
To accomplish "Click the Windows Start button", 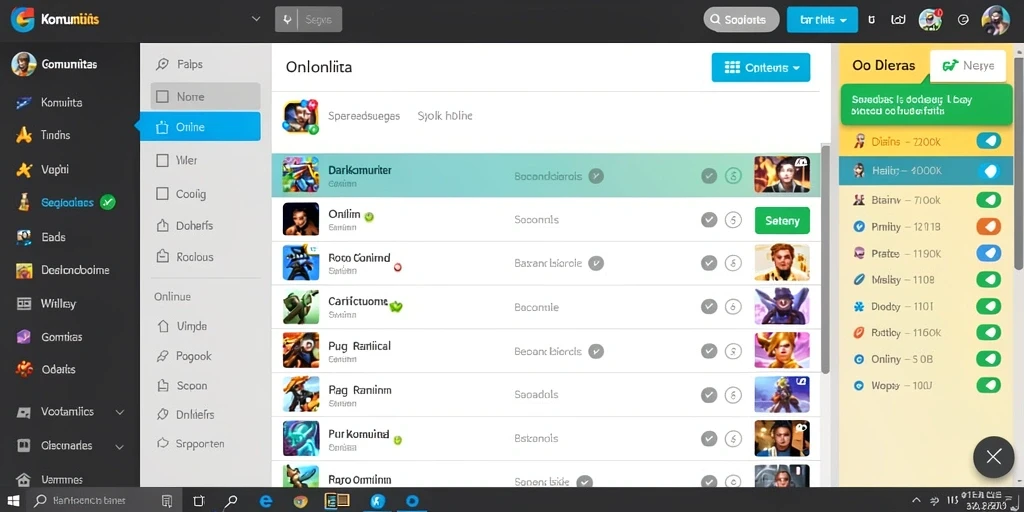I will click(13, 501).
